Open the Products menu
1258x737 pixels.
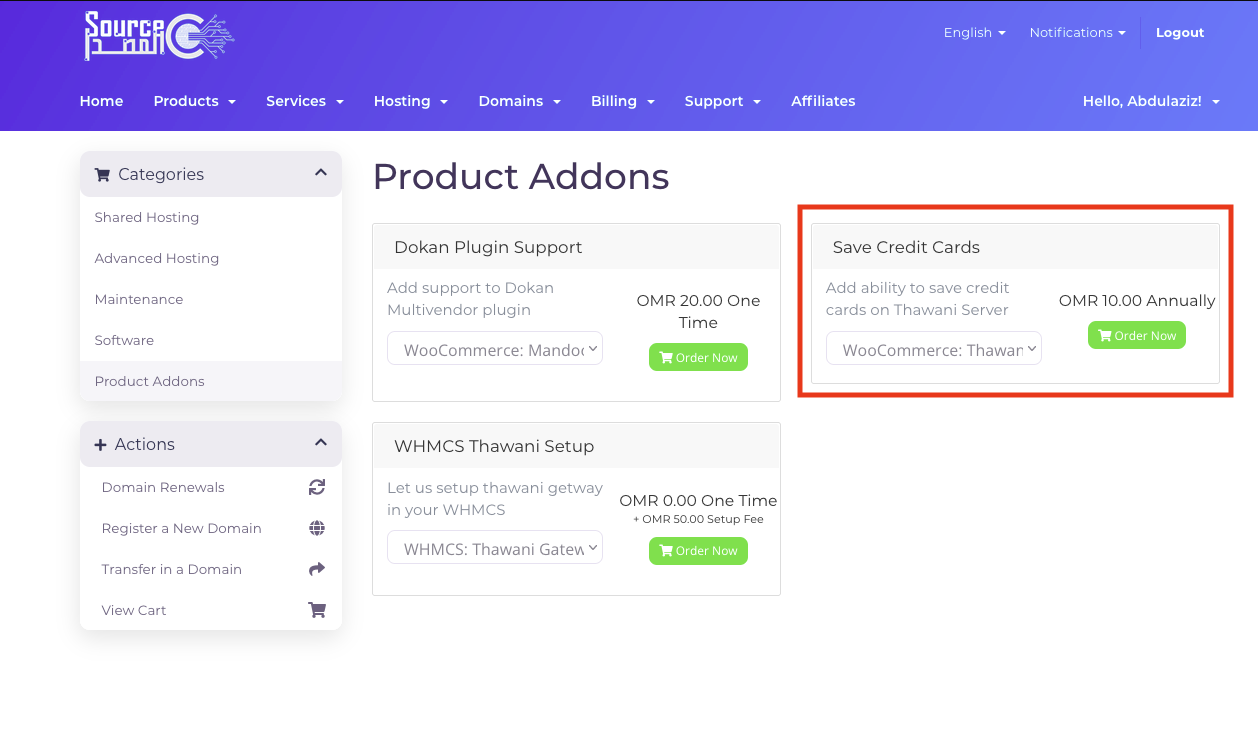click(195, 101)
